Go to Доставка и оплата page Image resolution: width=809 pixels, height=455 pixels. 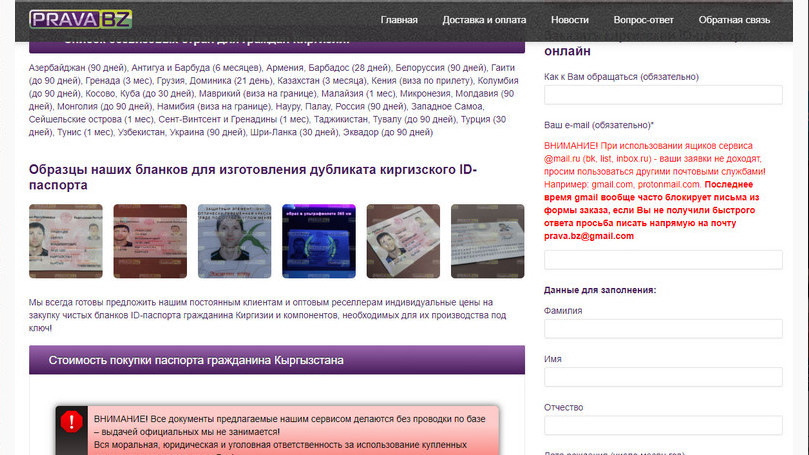pyautogui.click(x=485, y=20)
